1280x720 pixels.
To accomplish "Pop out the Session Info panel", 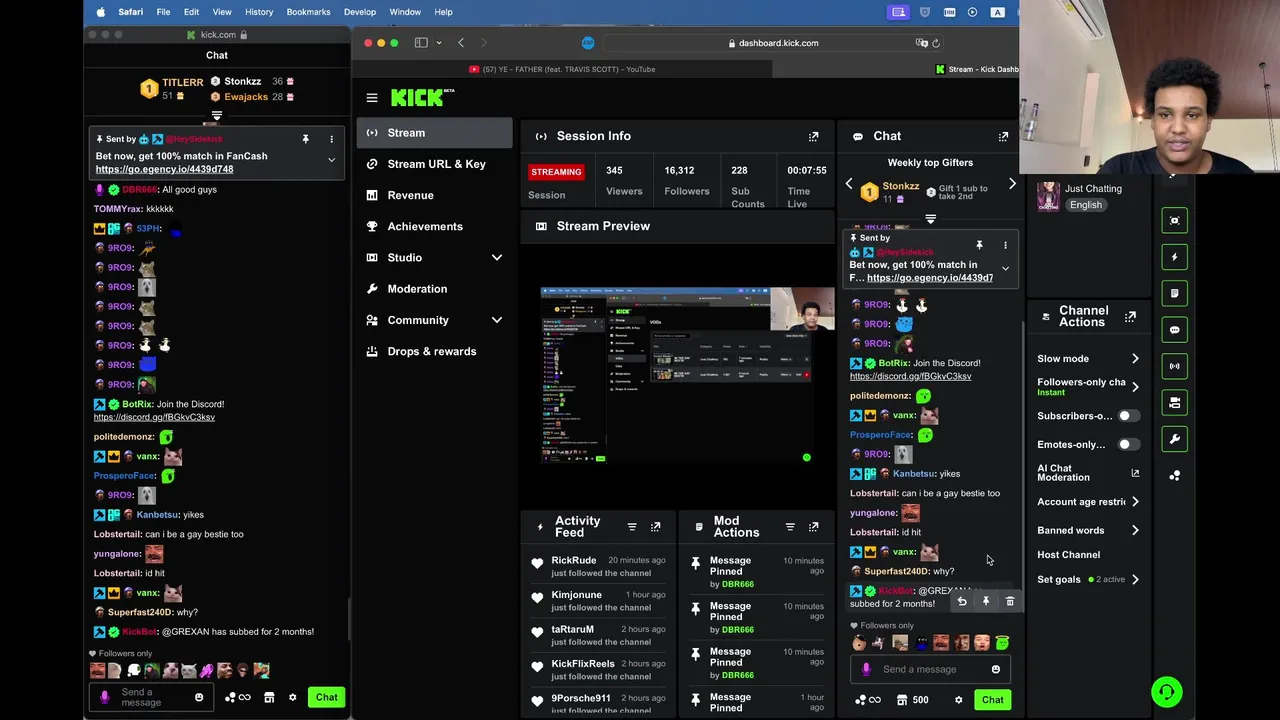I will click(x=813, y=136).
